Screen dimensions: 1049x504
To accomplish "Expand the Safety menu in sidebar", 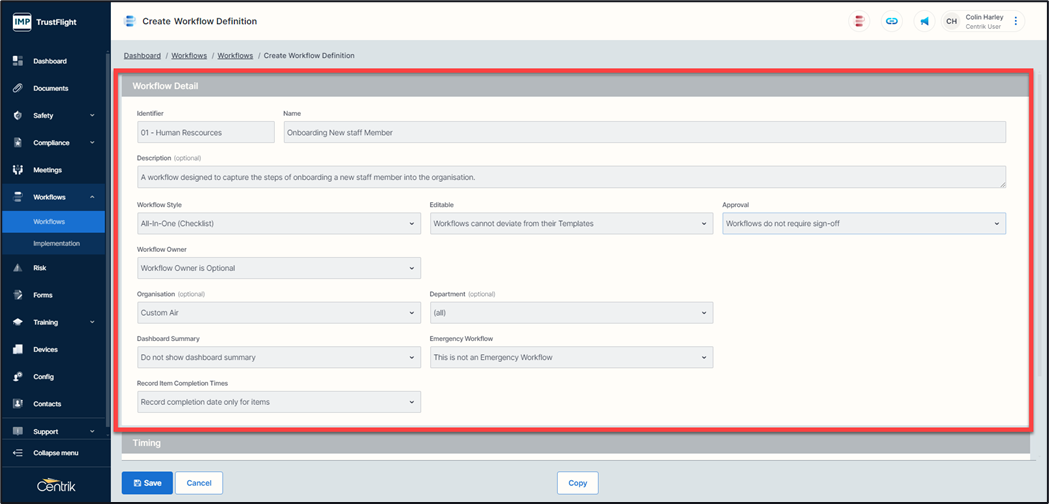I will click(55, 115).
